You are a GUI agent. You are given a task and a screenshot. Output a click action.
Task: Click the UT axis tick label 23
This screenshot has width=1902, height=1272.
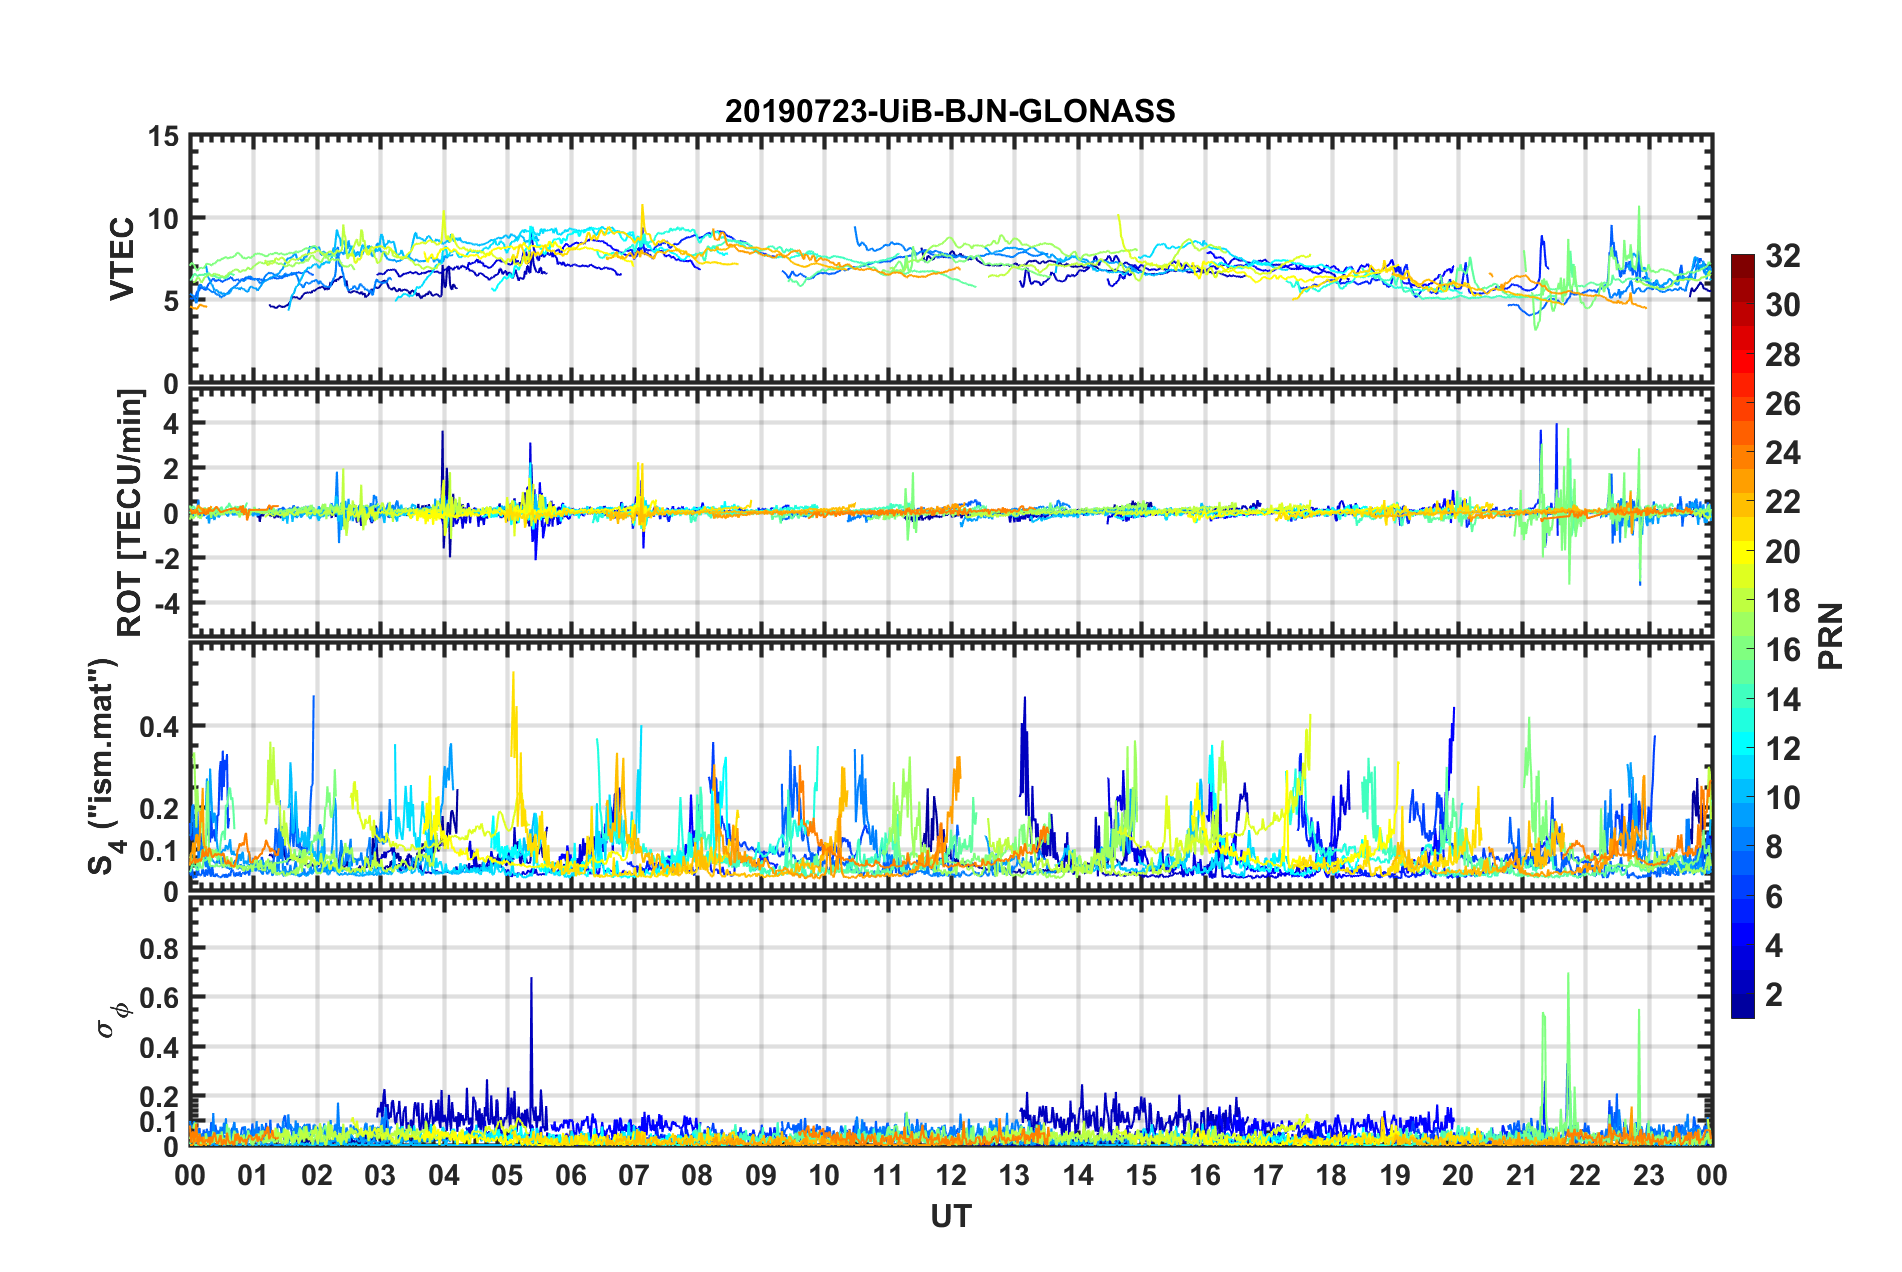click(x=1649, y=1175)
